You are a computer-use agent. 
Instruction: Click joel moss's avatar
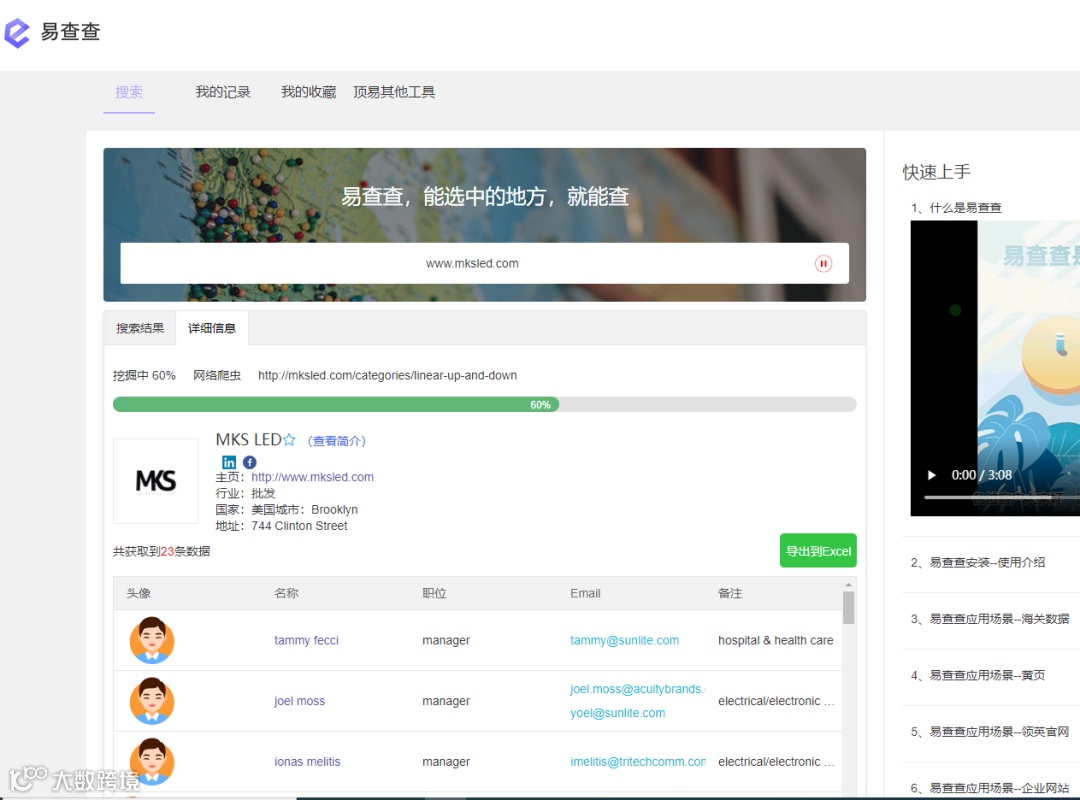click(x=152, y=701)
